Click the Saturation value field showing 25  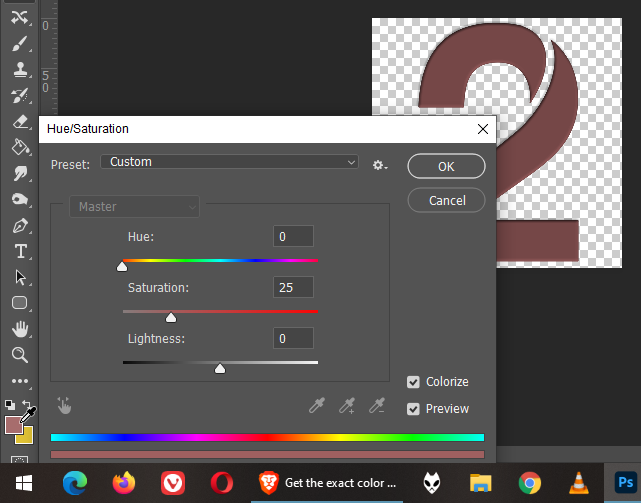294,287
